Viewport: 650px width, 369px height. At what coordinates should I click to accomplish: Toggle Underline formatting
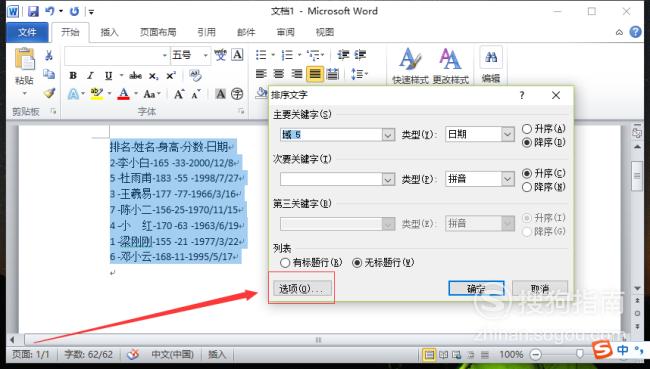coord(109,75)
